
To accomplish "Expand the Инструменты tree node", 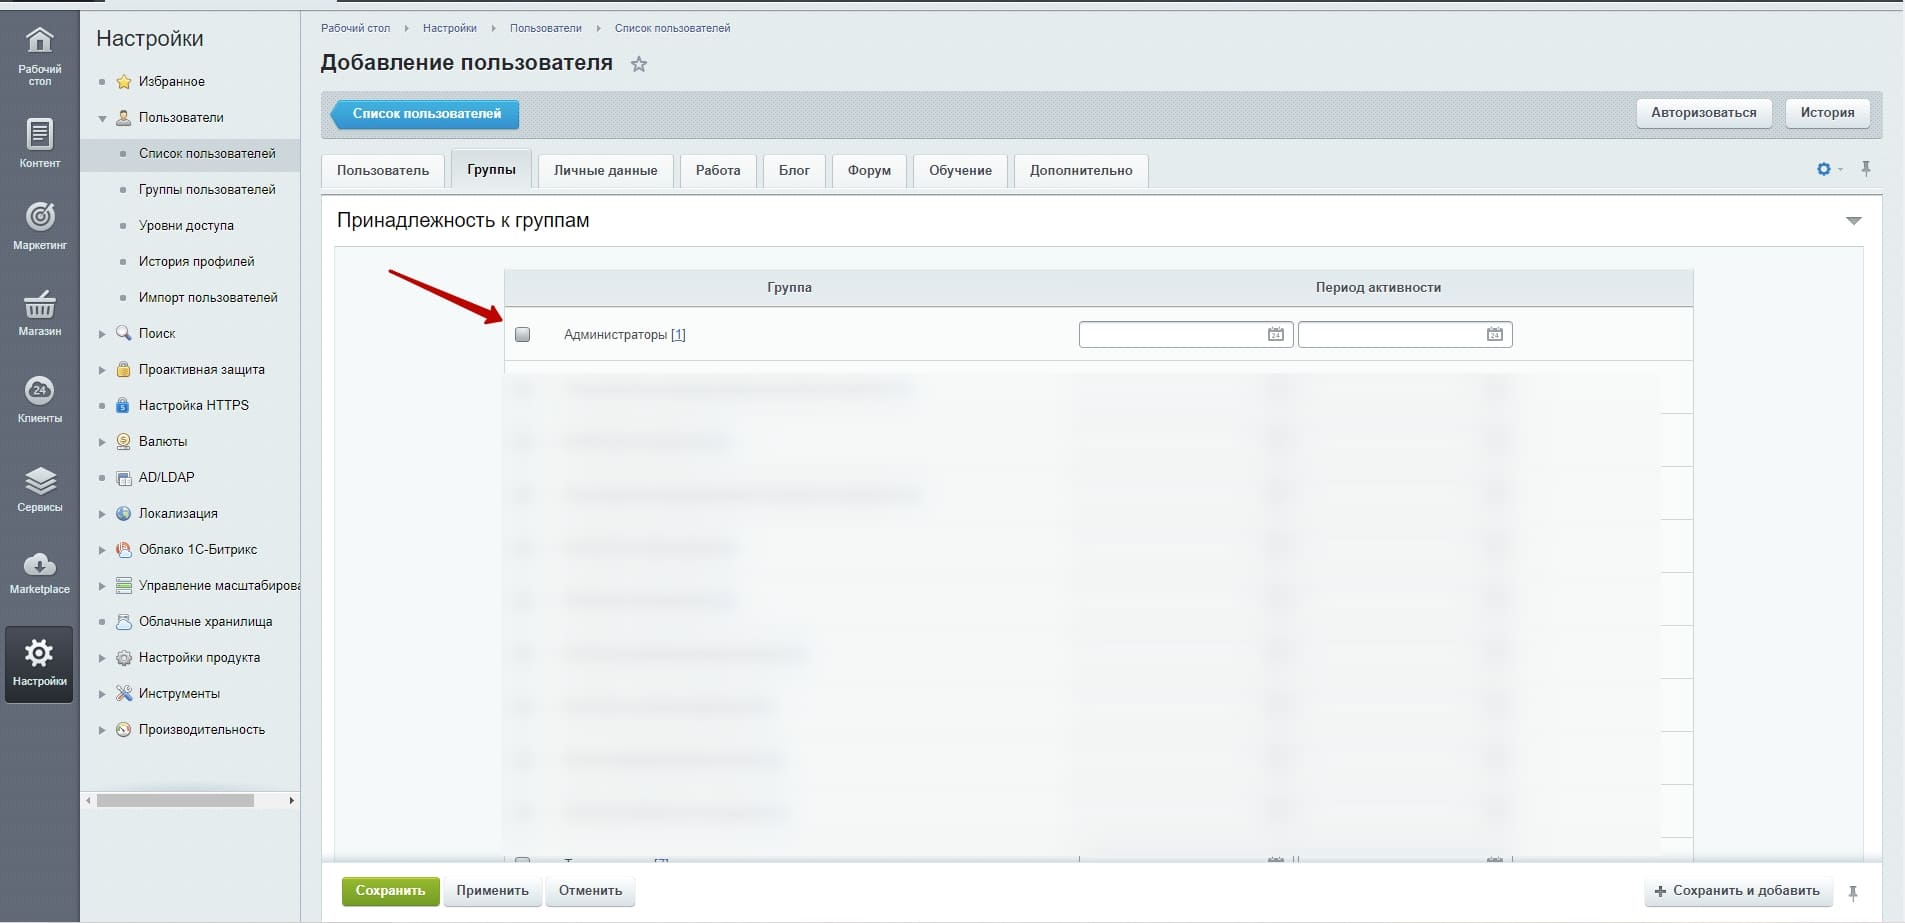I will [x=102, y=694].
